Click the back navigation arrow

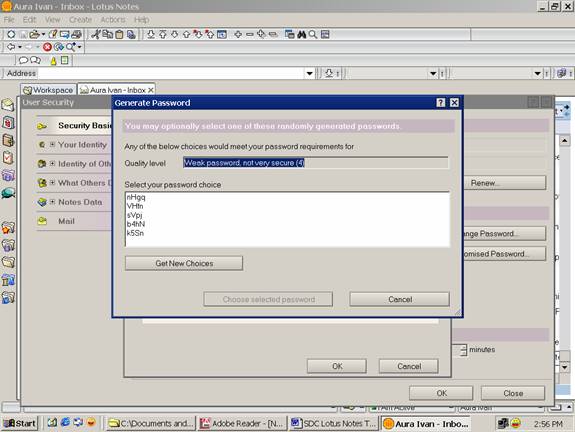(x=11, y=47)
